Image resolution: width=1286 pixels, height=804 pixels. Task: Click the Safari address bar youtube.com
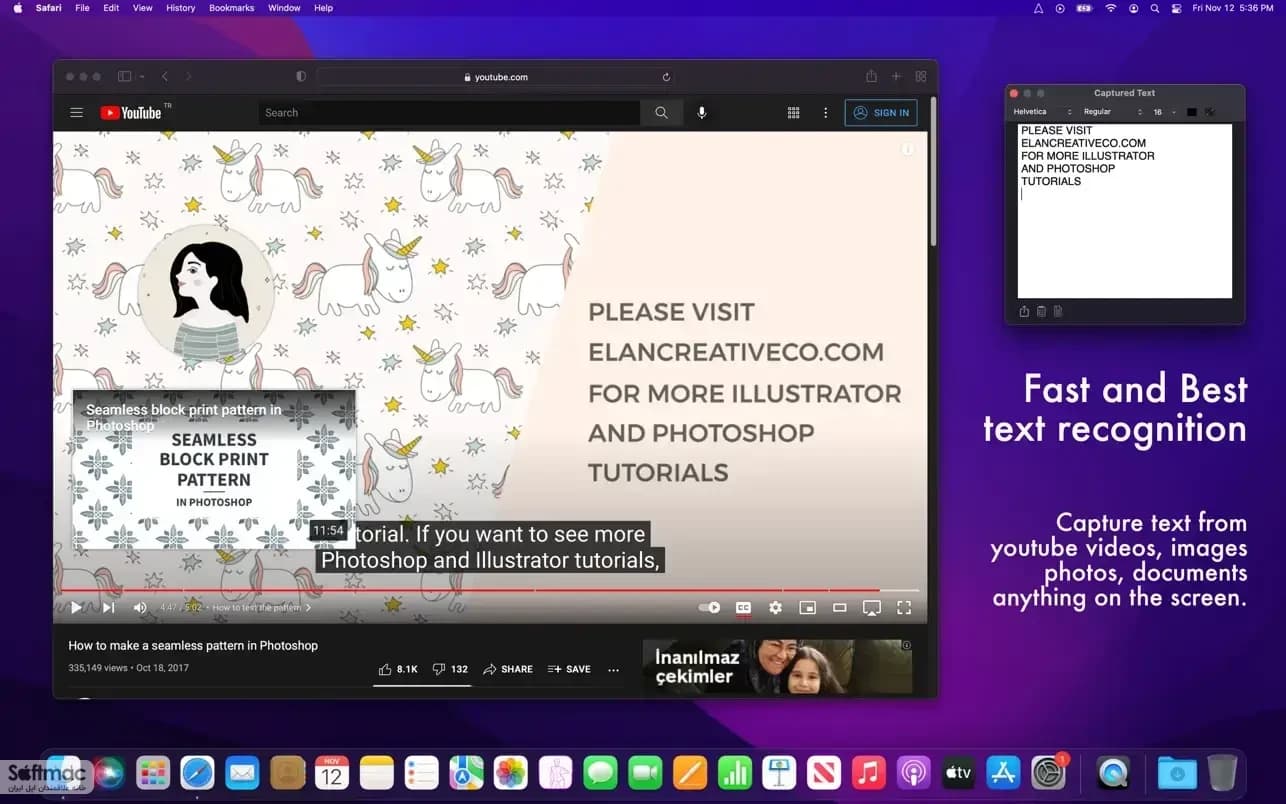point(495,77)
